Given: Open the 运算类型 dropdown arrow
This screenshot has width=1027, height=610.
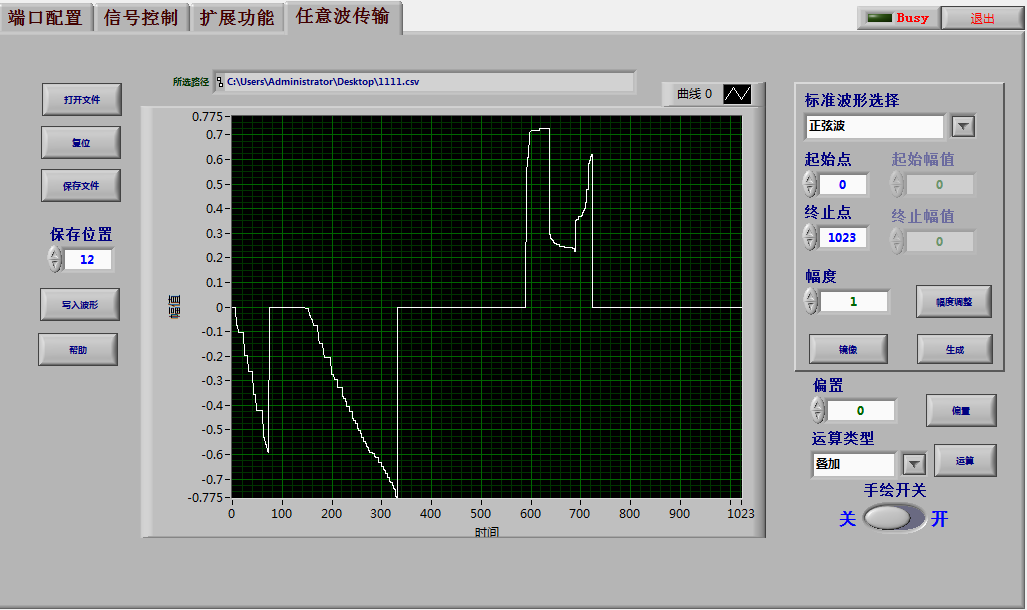Looking at the screenshot, I should pyautogui.click(x=914, y=464).
